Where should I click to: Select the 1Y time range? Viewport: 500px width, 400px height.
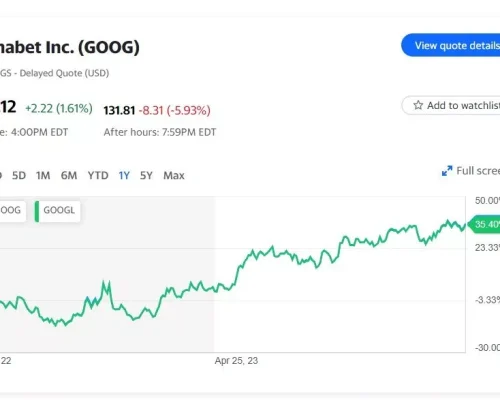(x=124, y=175)
